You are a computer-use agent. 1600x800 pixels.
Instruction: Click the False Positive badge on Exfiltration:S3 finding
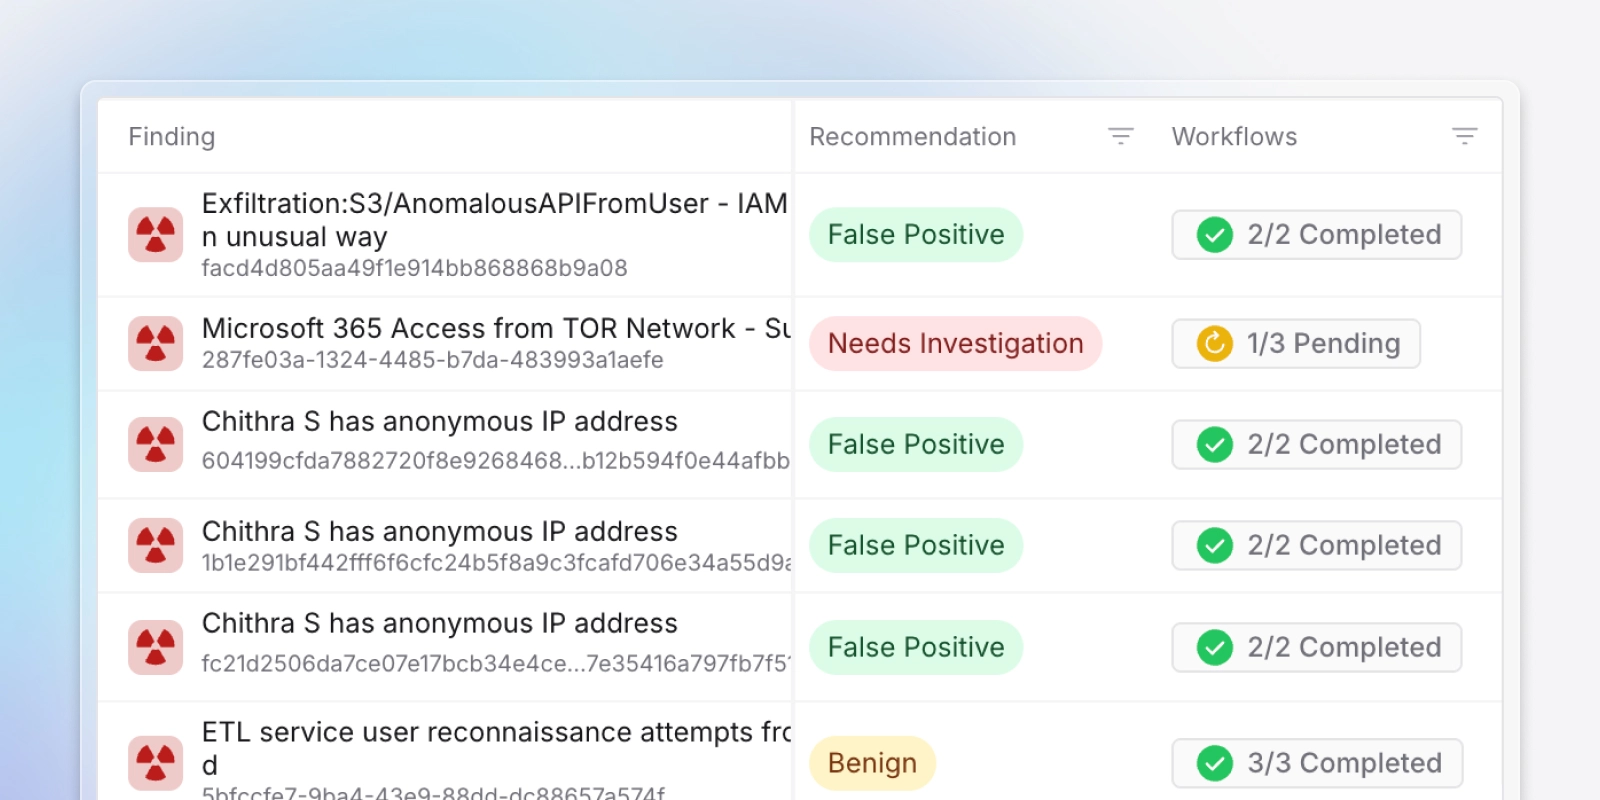click(x=915, y=234)
